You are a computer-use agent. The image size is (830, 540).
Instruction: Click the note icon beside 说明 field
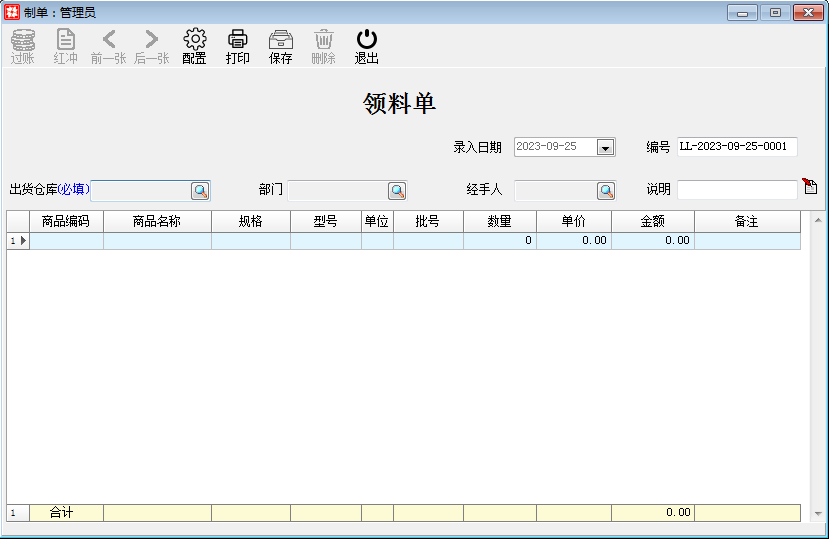coord(810,187)
